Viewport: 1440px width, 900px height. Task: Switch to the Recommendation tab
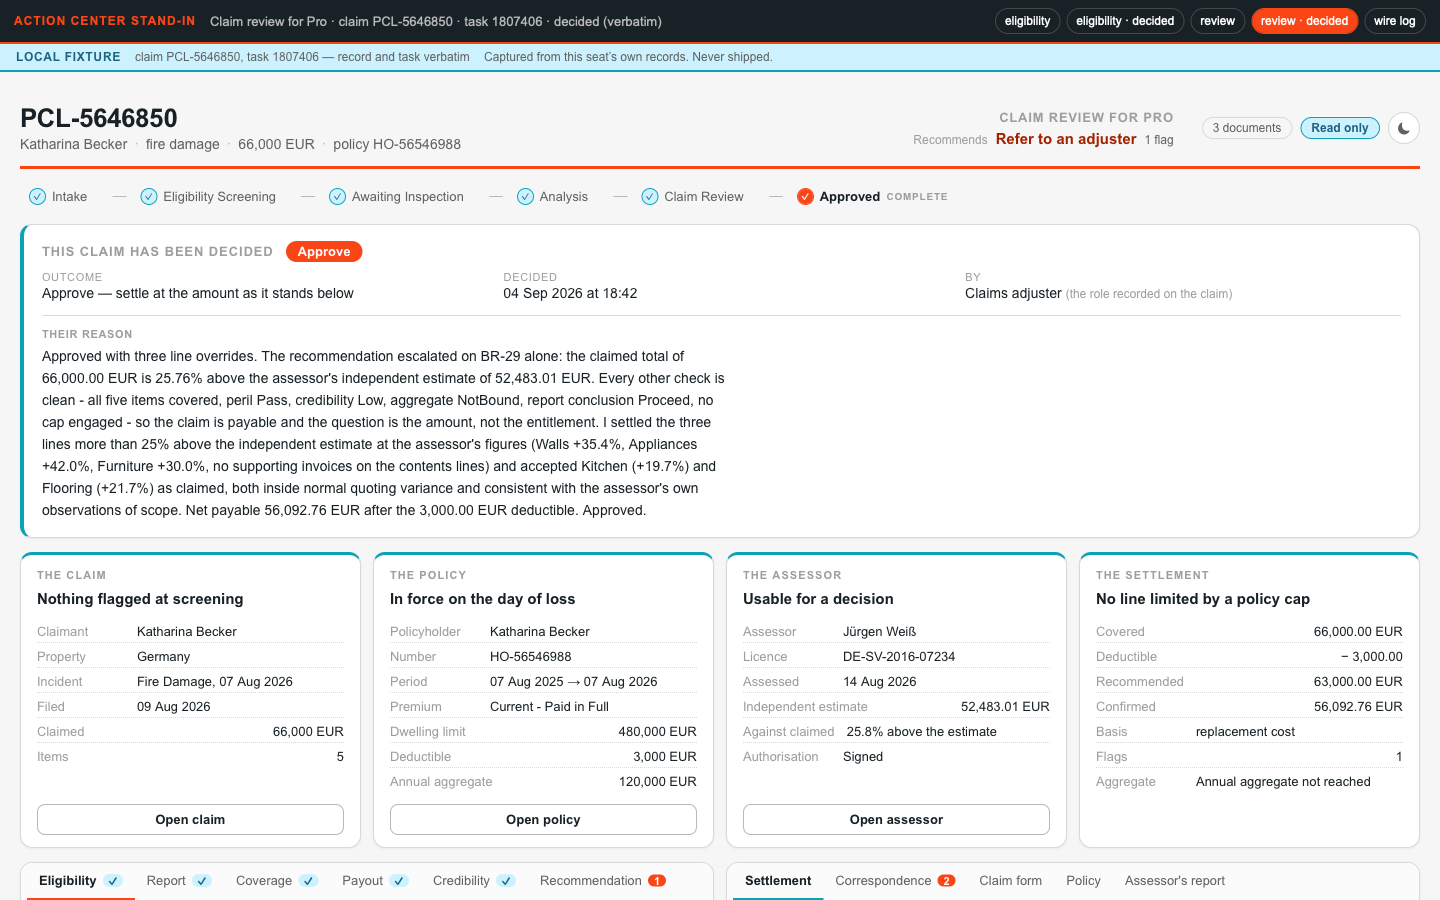click(602, 881)
